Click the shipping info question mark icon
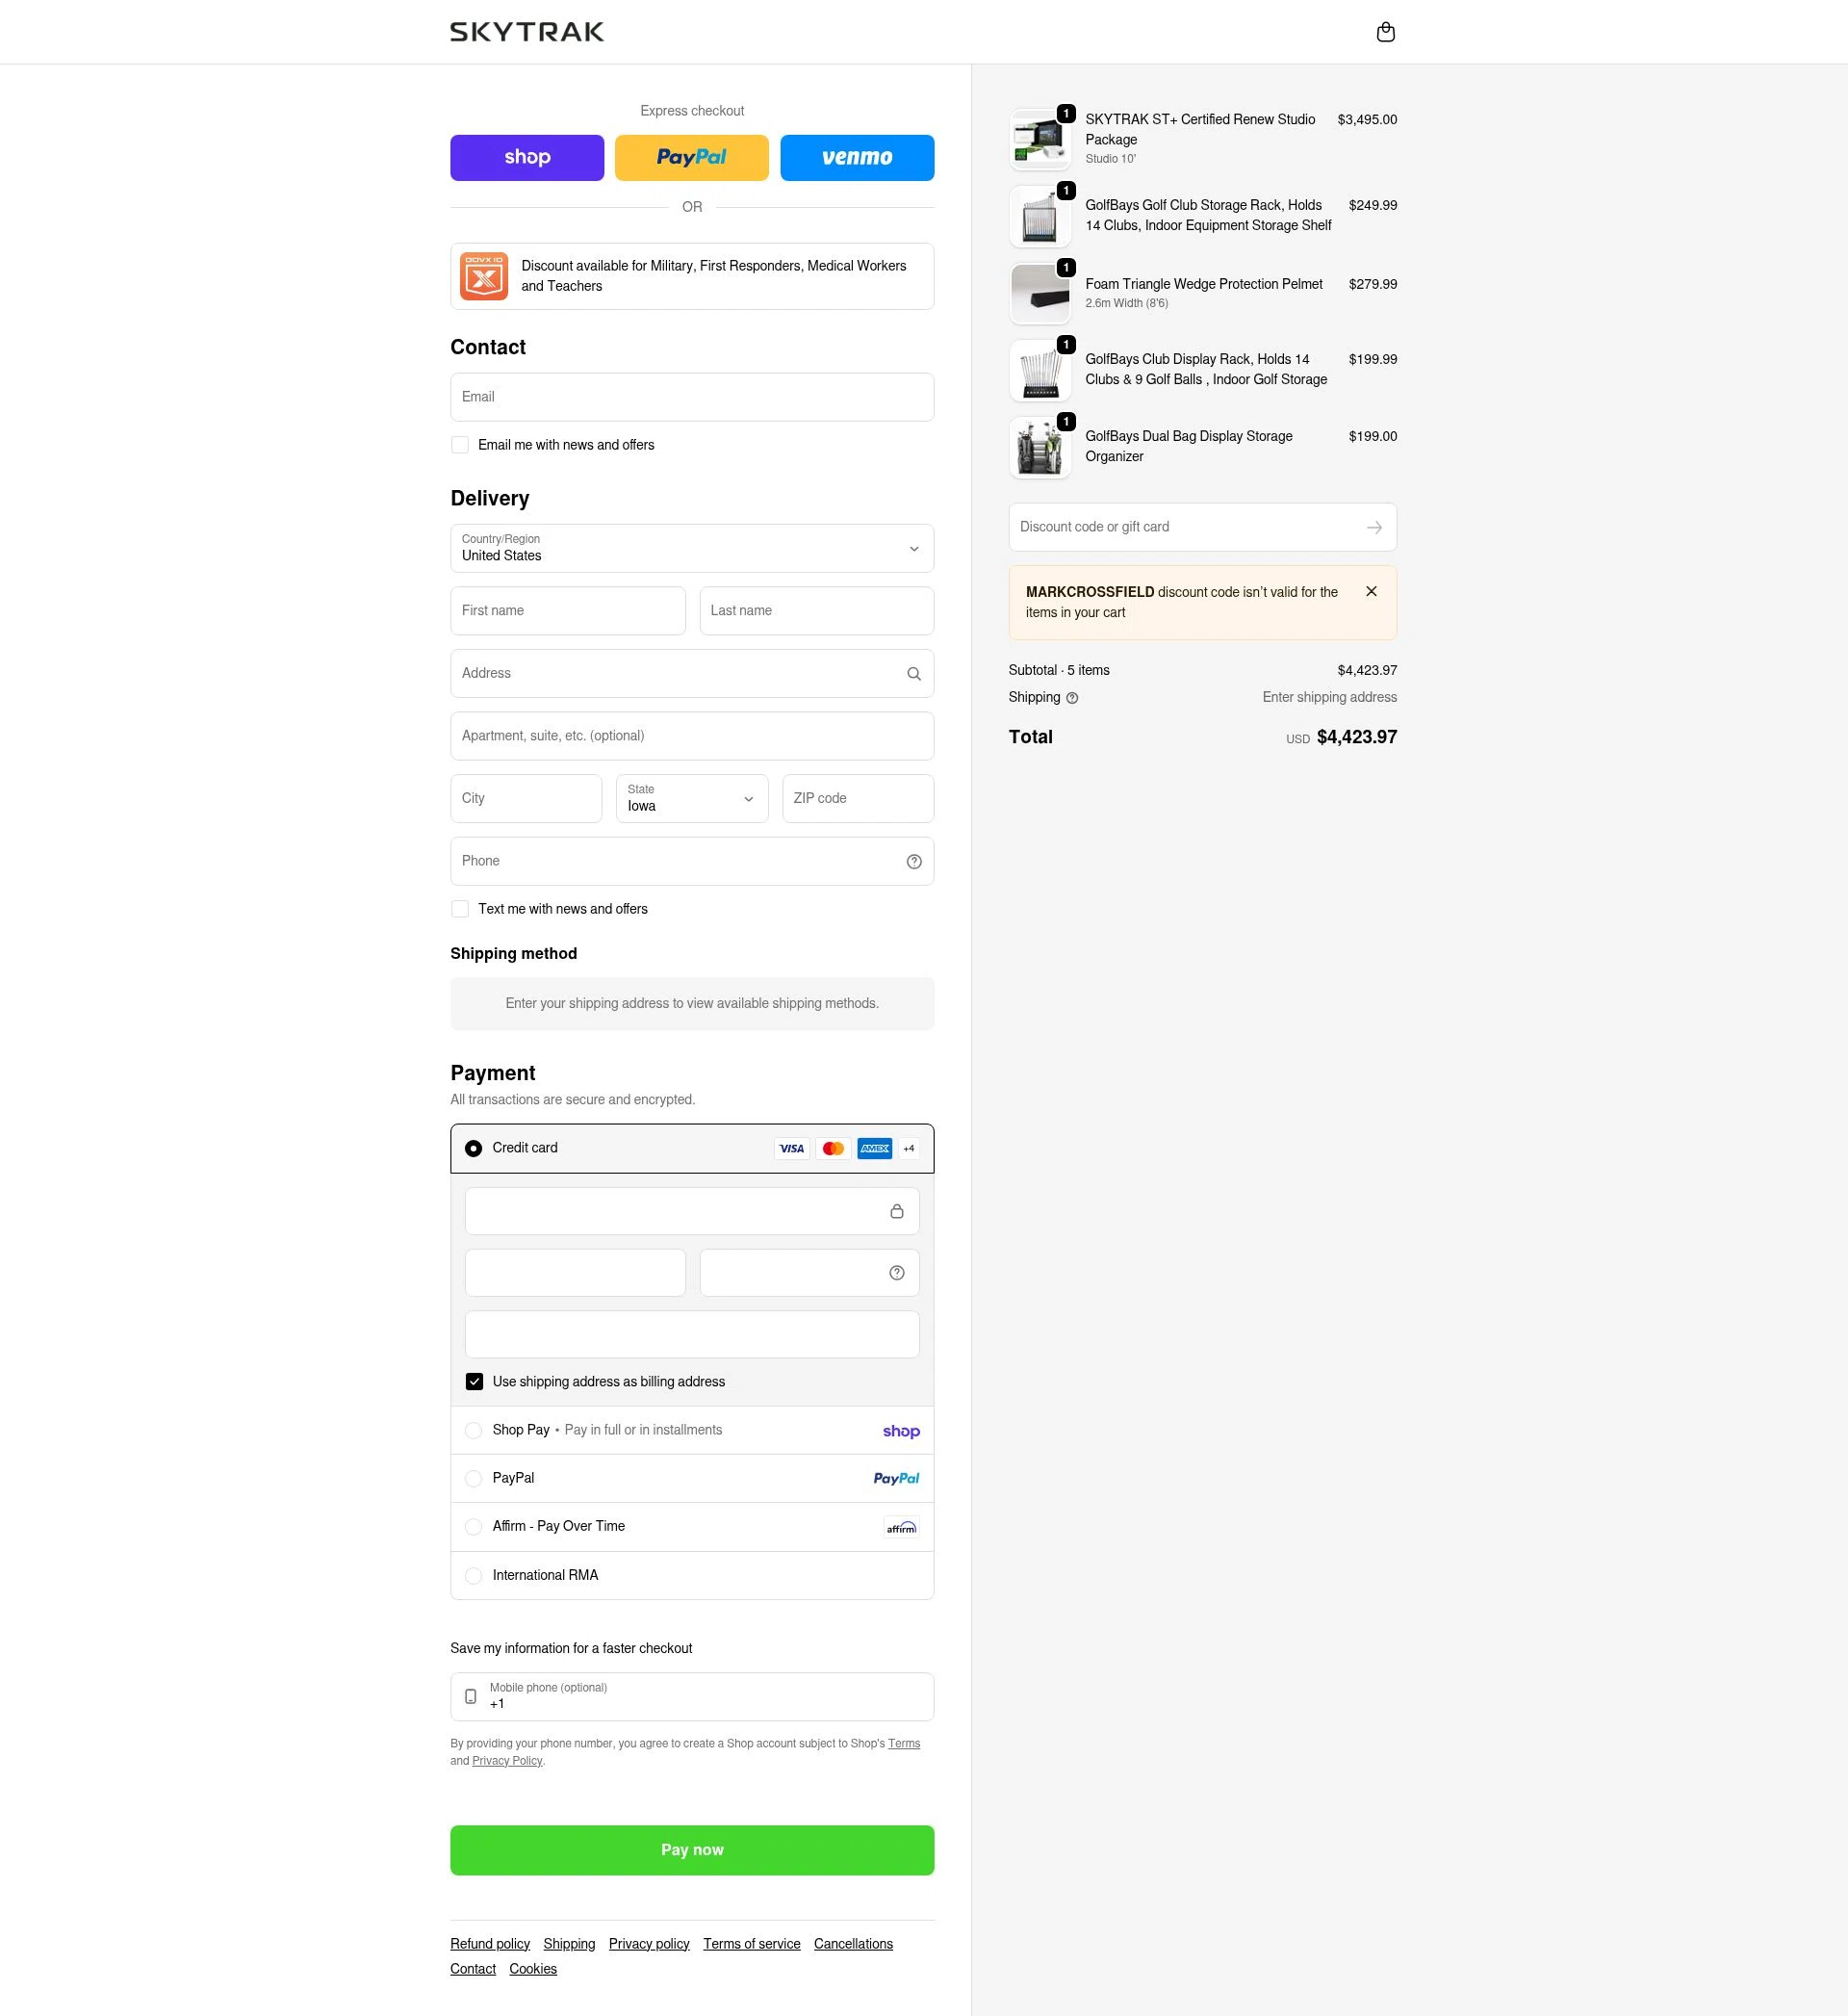 [x=1072, y=698]
